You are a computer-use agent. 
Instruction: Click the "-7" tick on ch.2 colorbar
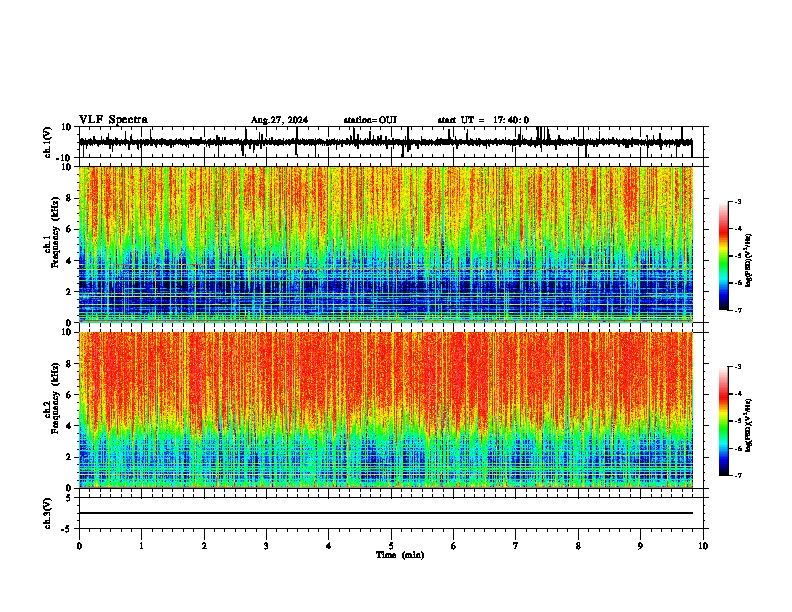(738, 475)
